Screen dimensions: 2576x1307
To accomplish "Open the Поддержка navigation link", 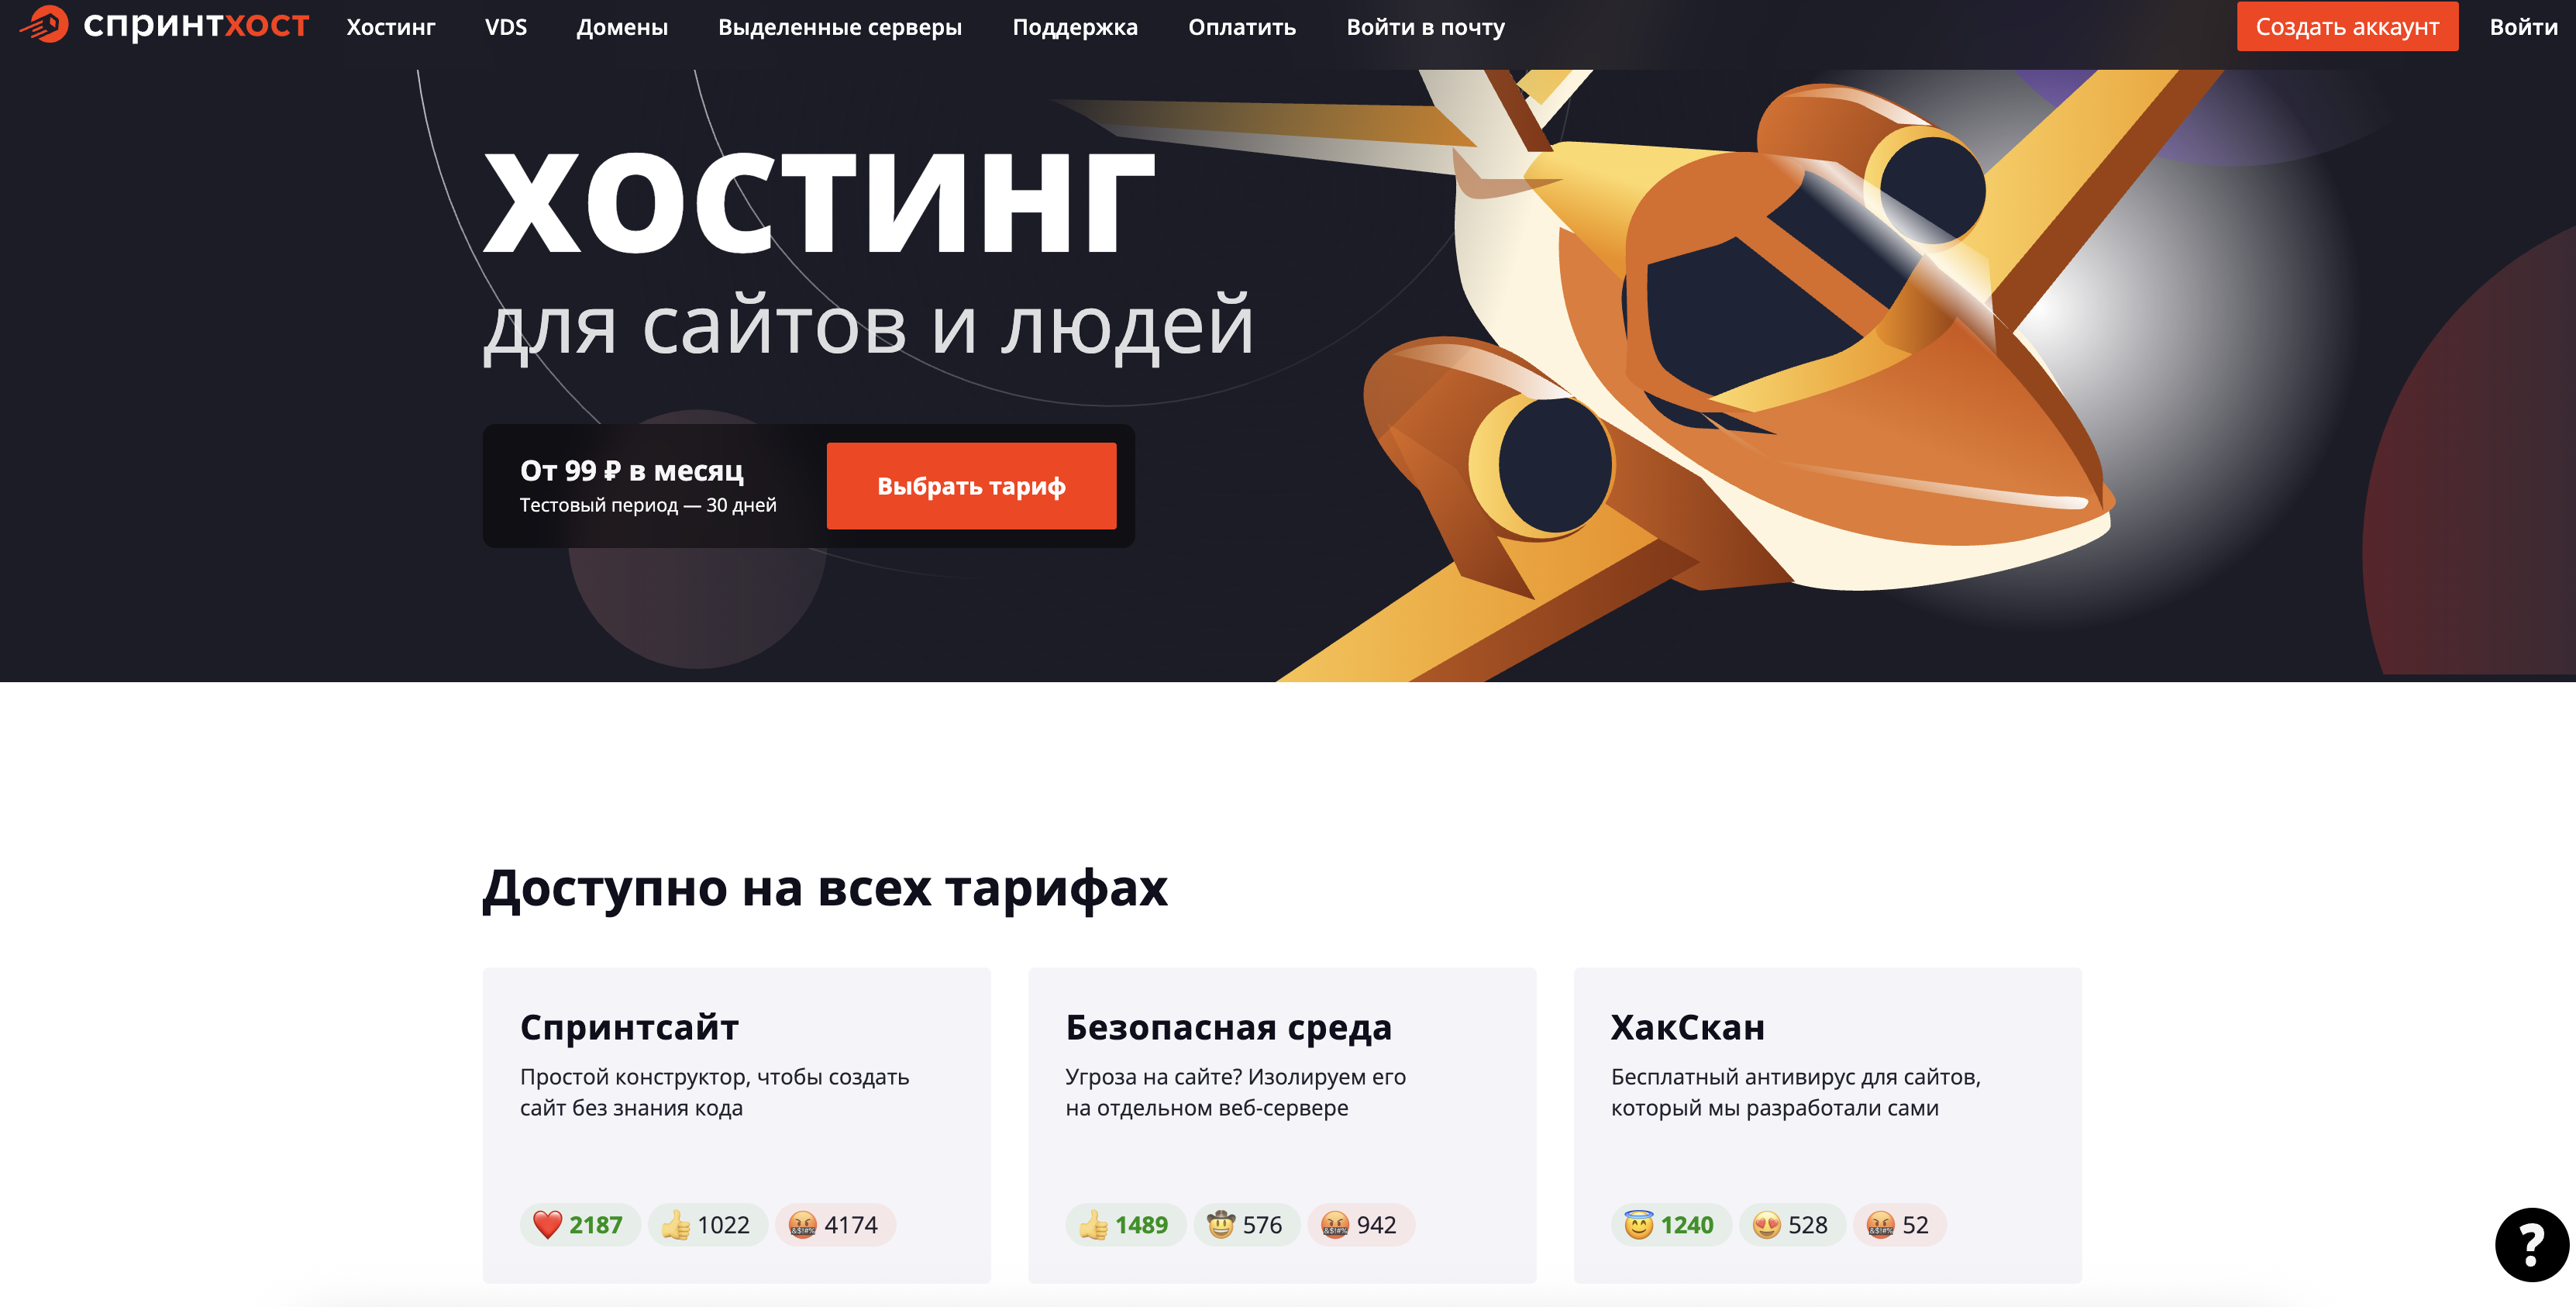I will (1075, 27).
